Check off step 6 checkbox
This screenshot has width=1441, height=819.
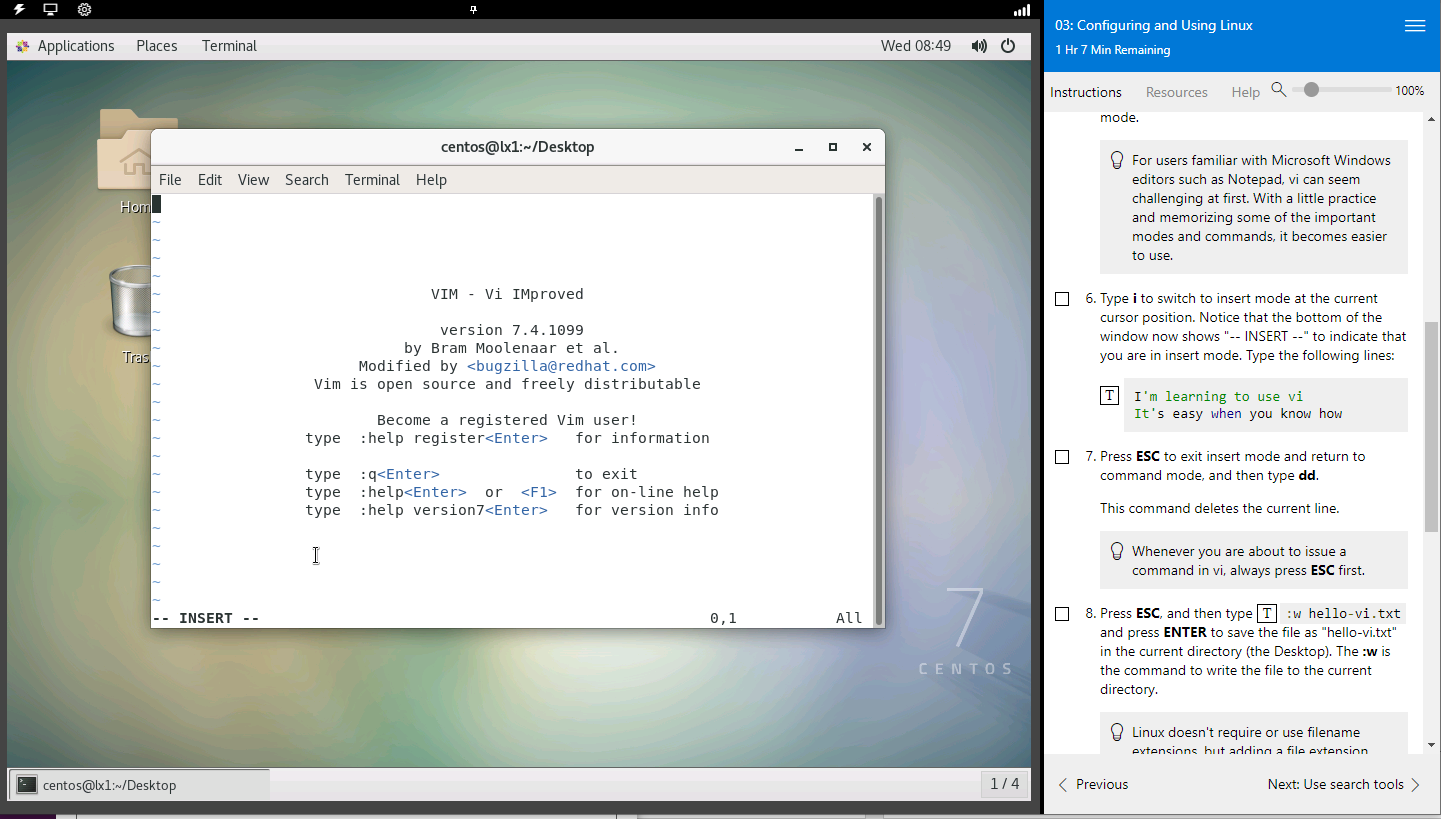tap(1062, 299)
